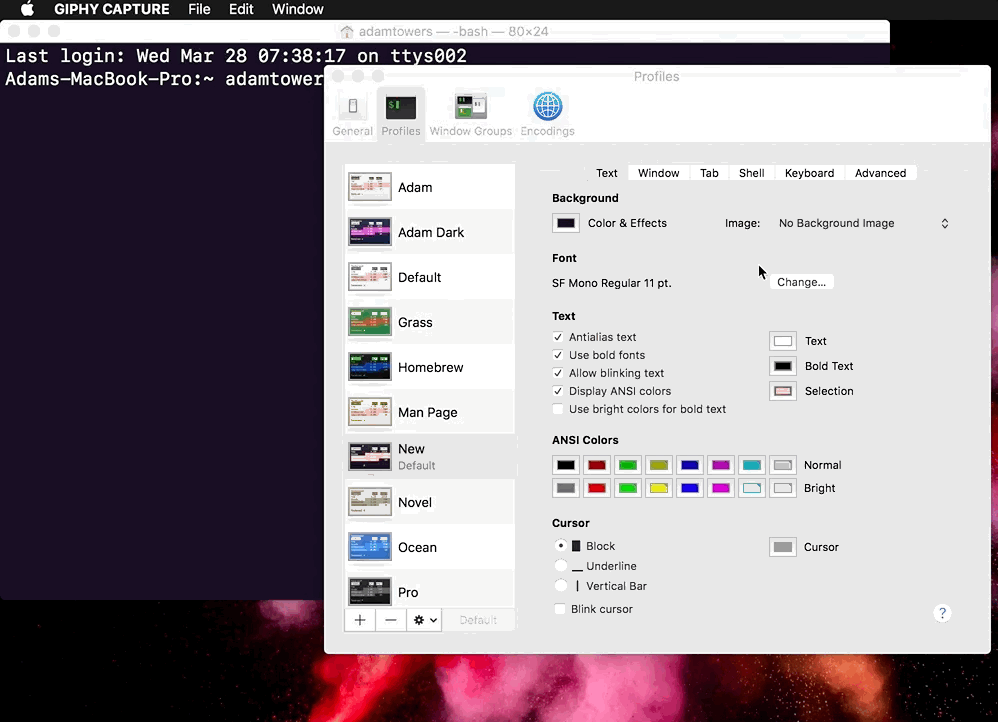998x722 pixels.
Task: Switch to the Keyboard tab
Action: 810,173
